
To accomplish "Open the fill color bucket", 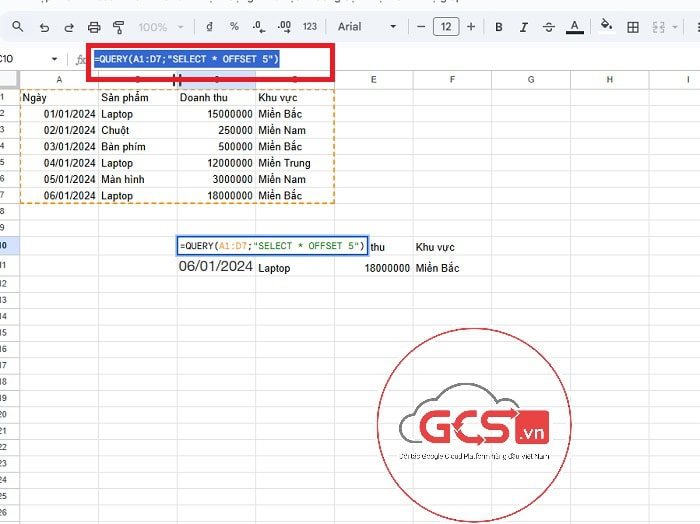I will pos(606,27).
